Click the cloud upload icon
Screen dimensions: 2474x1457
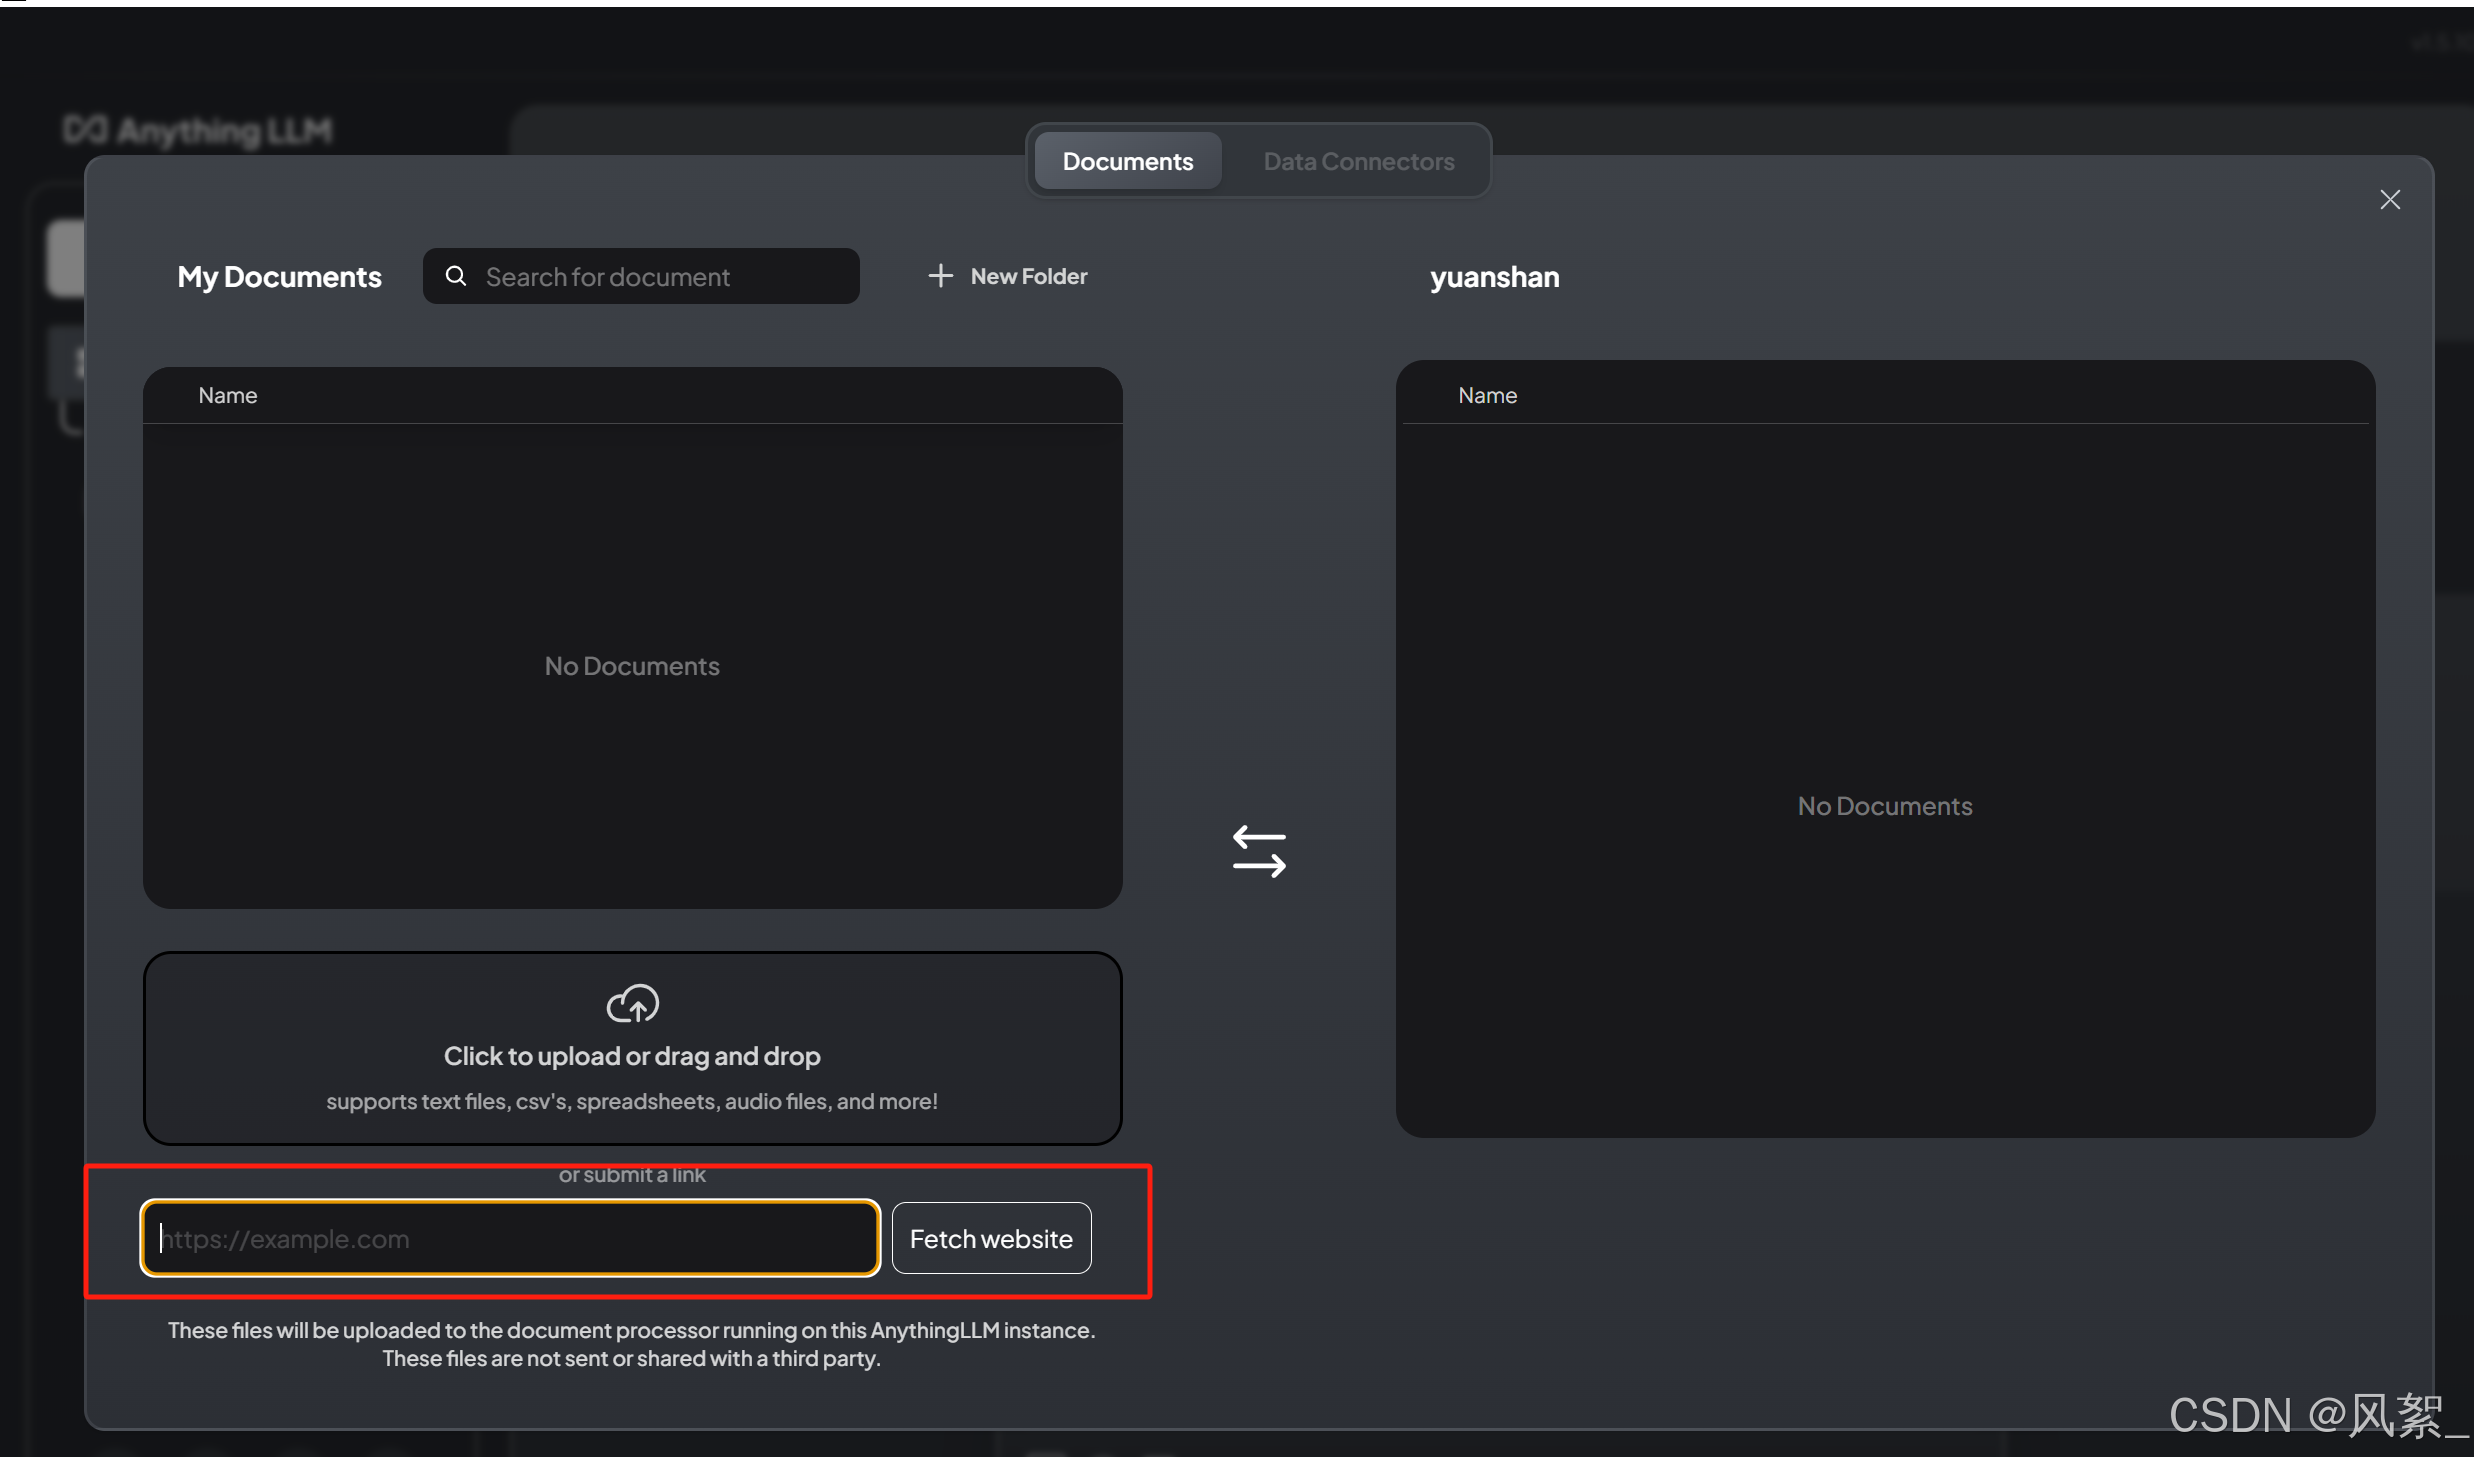pos(633,1003)
